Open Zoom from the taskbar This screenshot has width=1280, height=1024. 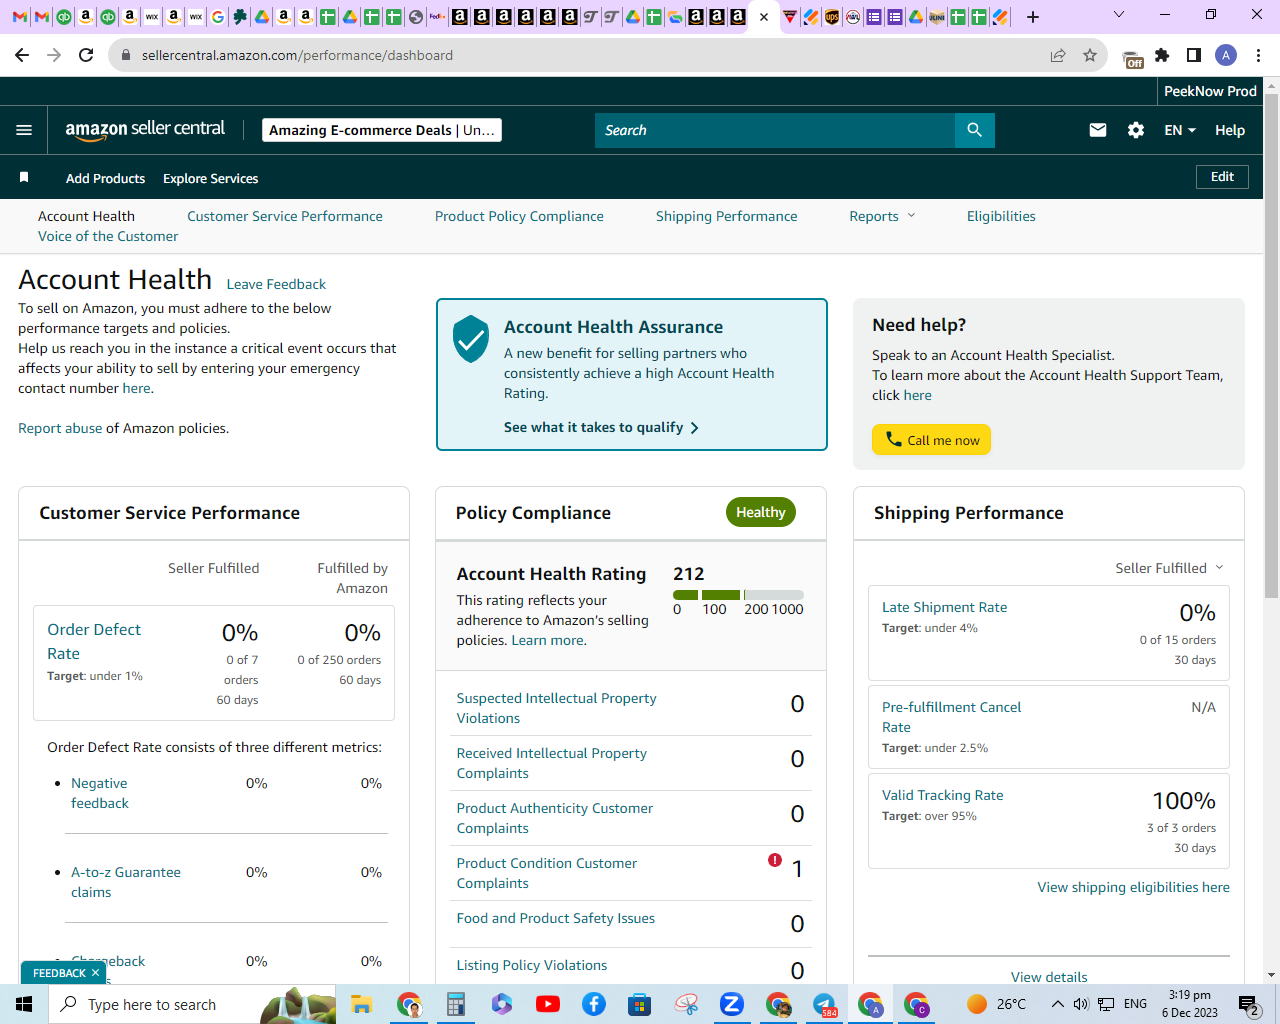[732, 1004]
